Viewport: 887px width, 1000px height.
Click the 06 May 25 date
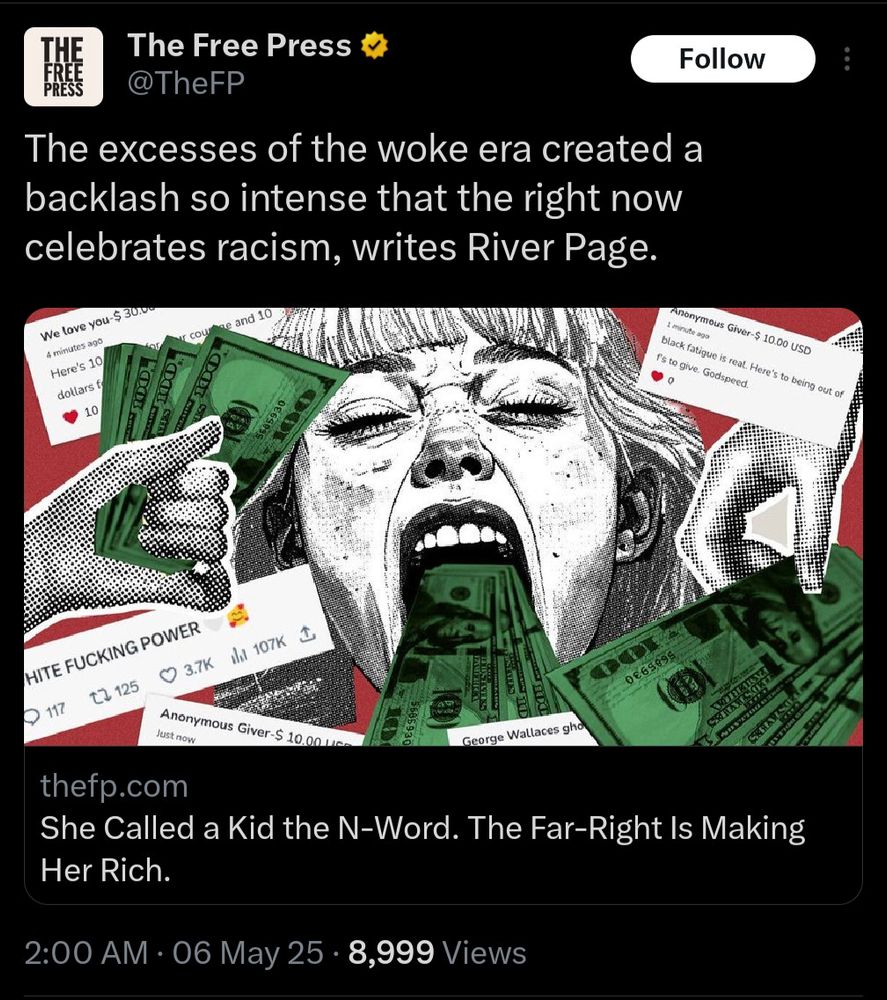[247, 953]
